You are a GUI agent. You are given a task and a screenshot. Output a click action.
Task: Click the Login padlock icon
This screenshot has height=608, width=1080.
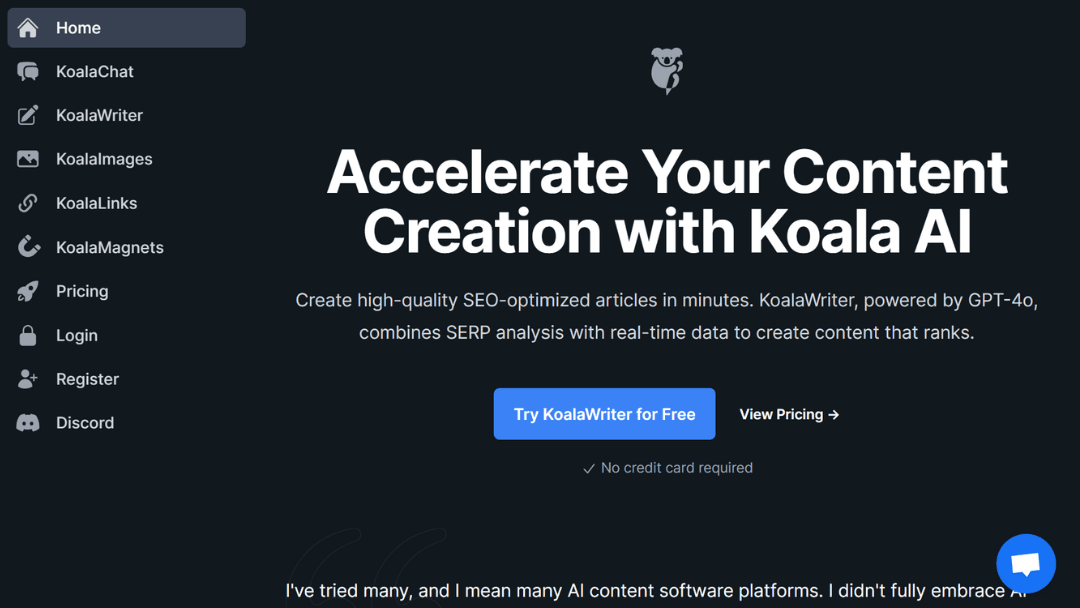pyautogui.click(x=27, y=335)
